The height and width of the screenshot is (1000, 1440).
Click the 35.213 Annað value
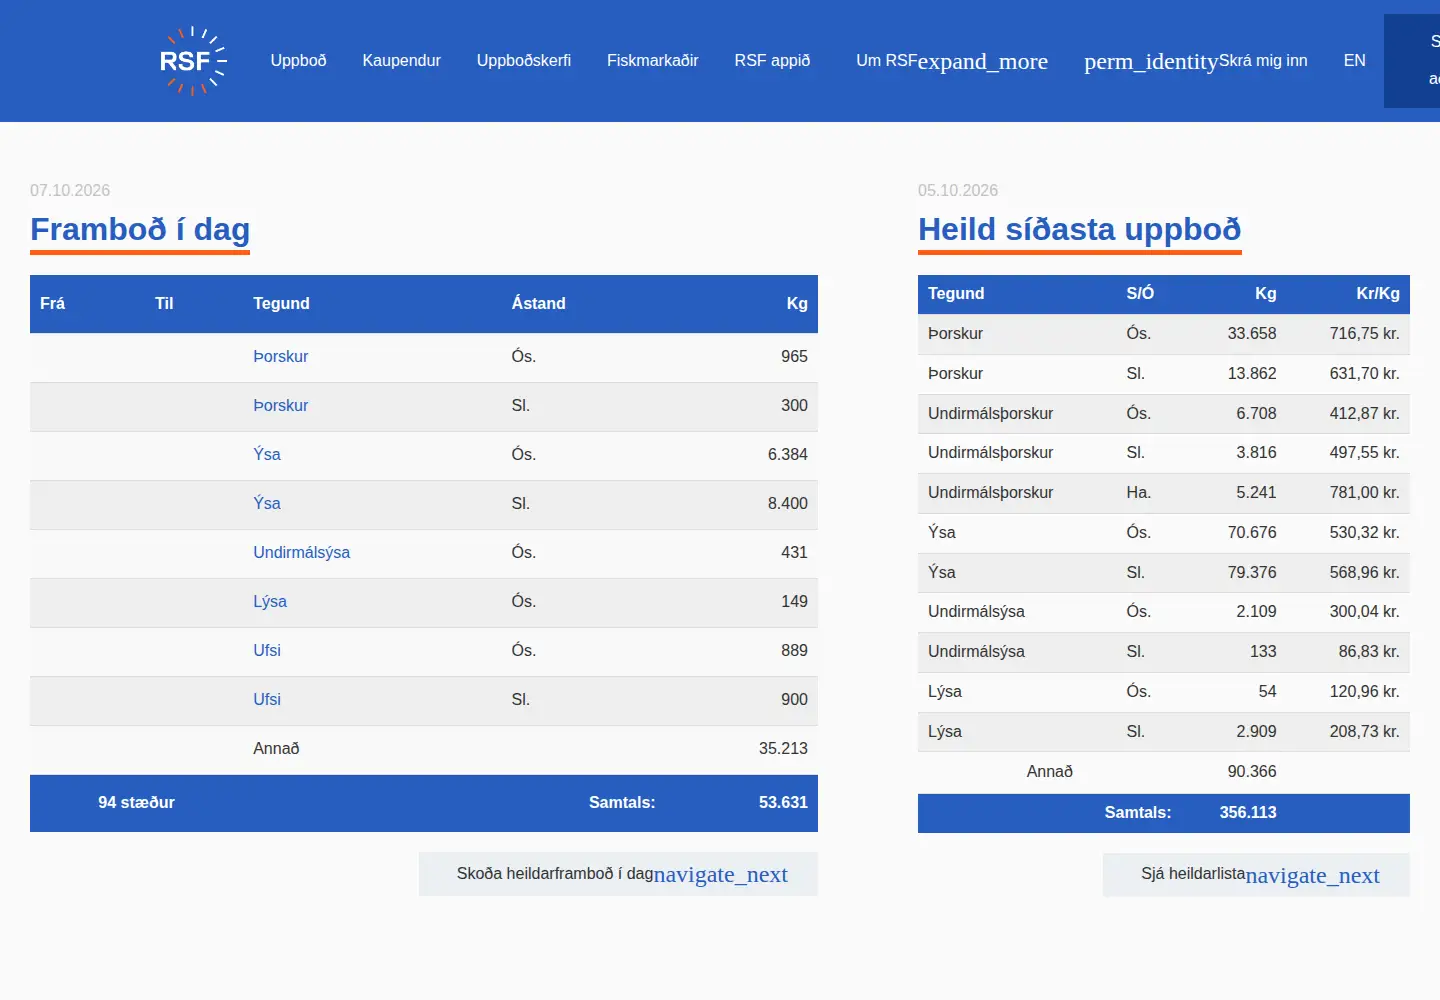783,749
